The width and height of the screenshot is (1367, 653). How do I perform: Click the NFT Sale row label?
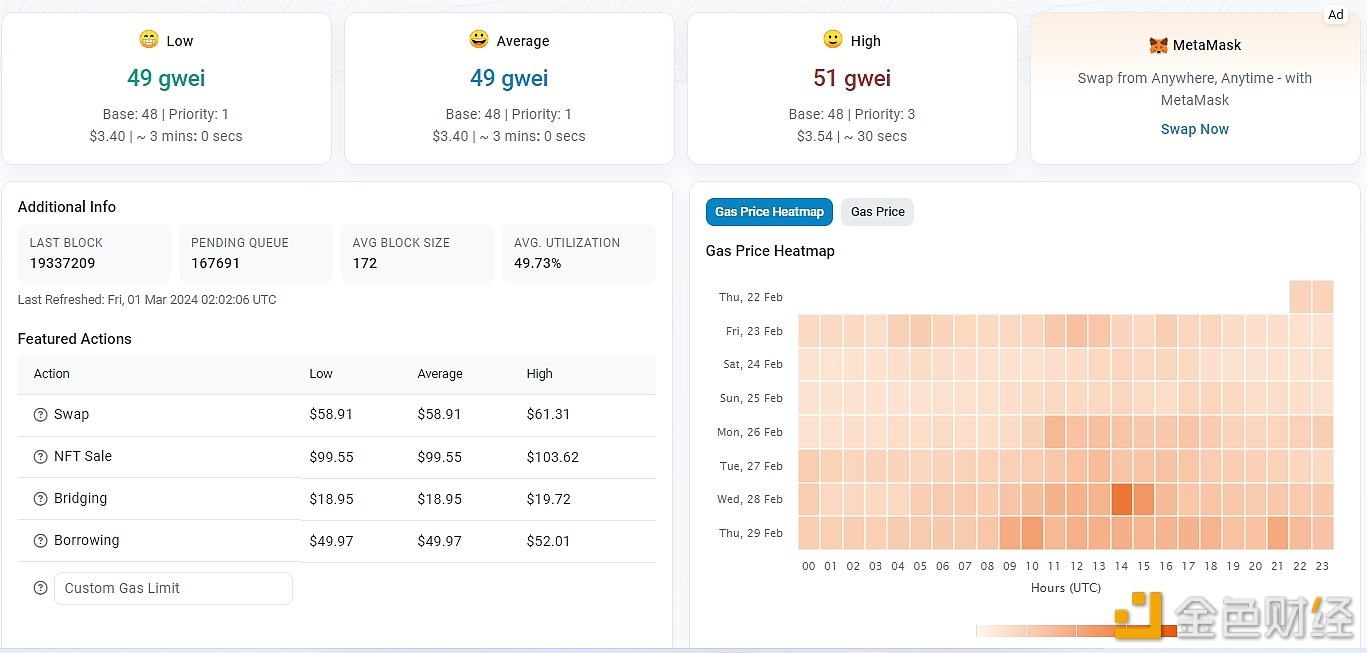(x=83, y=456)
